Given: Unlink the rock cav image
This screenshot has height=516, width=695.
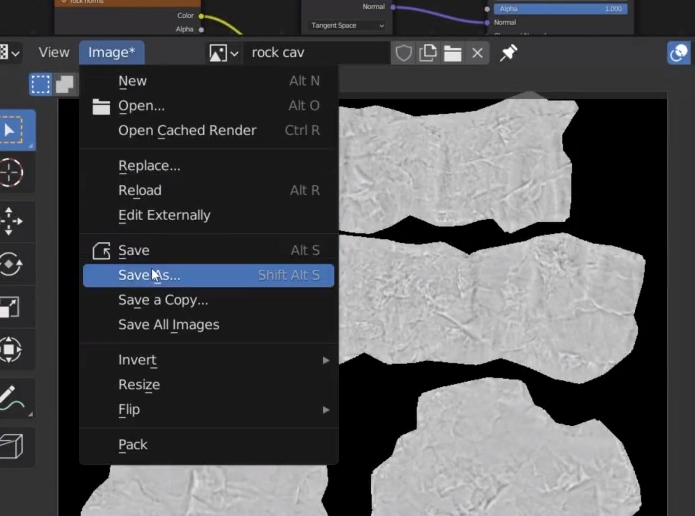Looking at the screenshot, I should coord(477,53).
